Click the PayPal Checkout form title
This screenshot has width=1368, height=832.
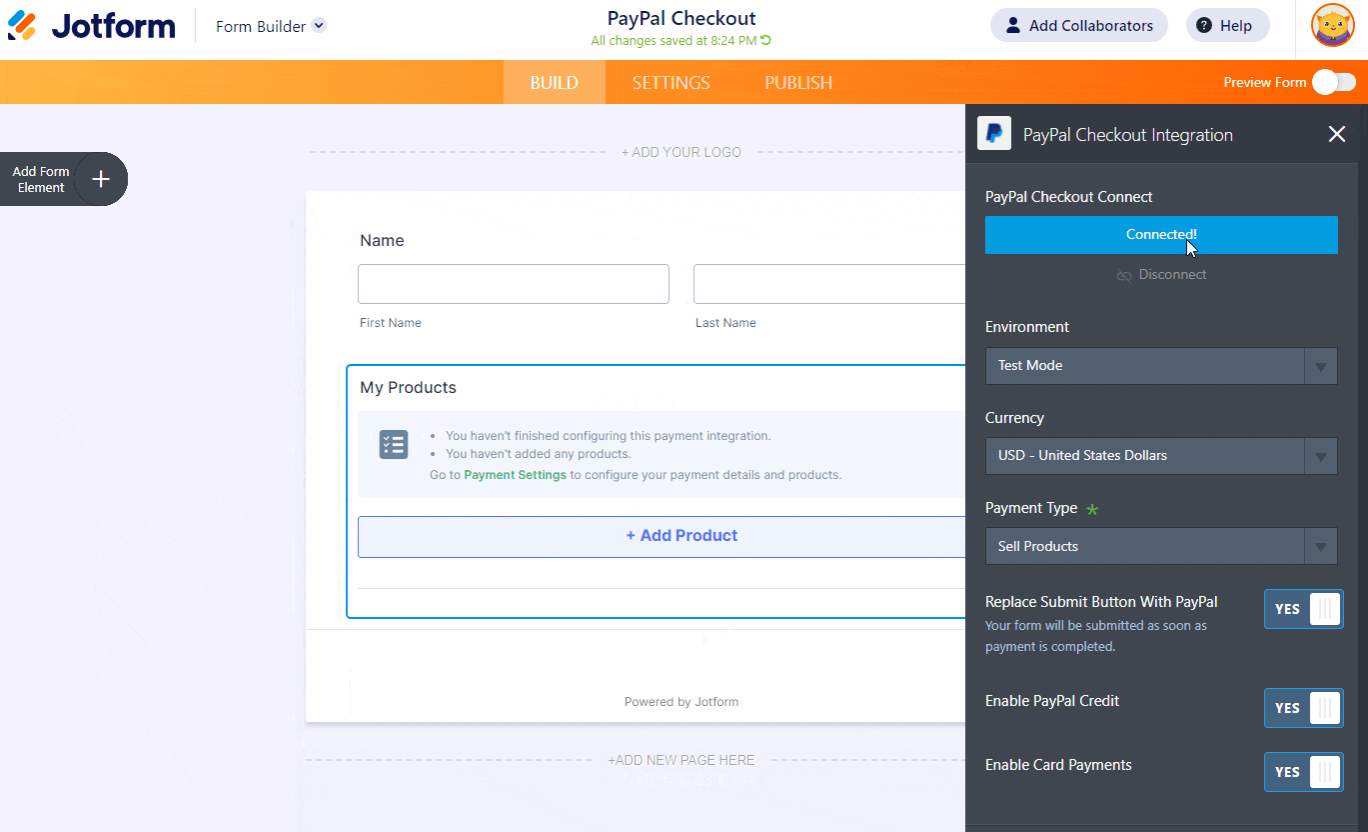coord(681,18)
